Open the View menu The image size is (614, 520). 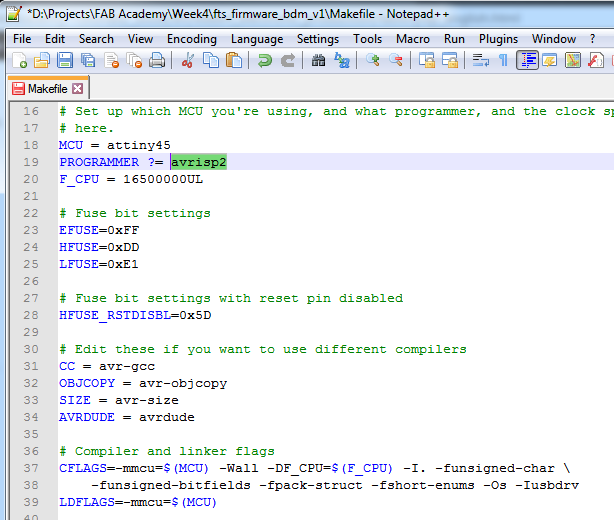[140, 39]
